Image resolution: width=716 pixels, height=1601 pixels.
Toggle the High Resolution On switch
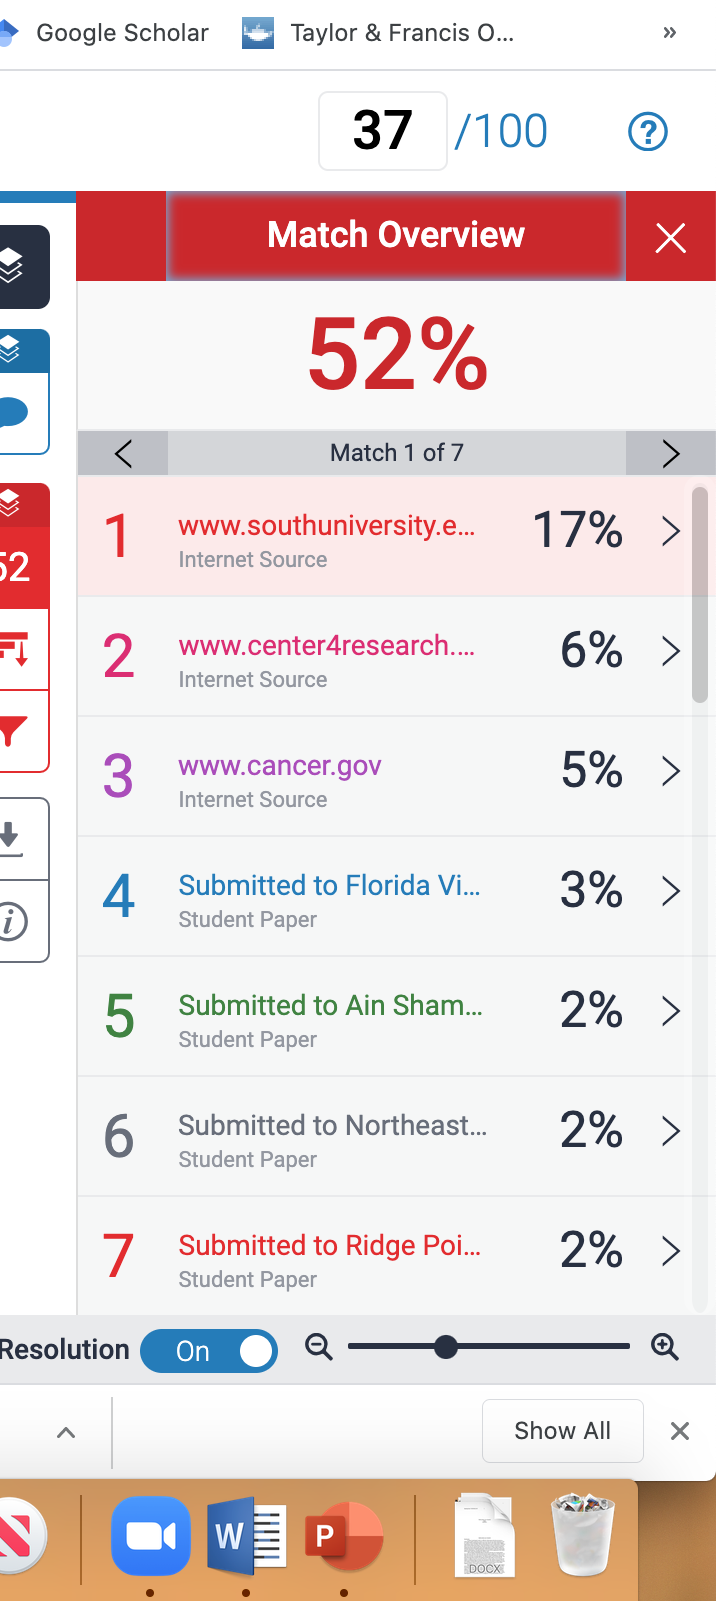(x=209, y=1351)
